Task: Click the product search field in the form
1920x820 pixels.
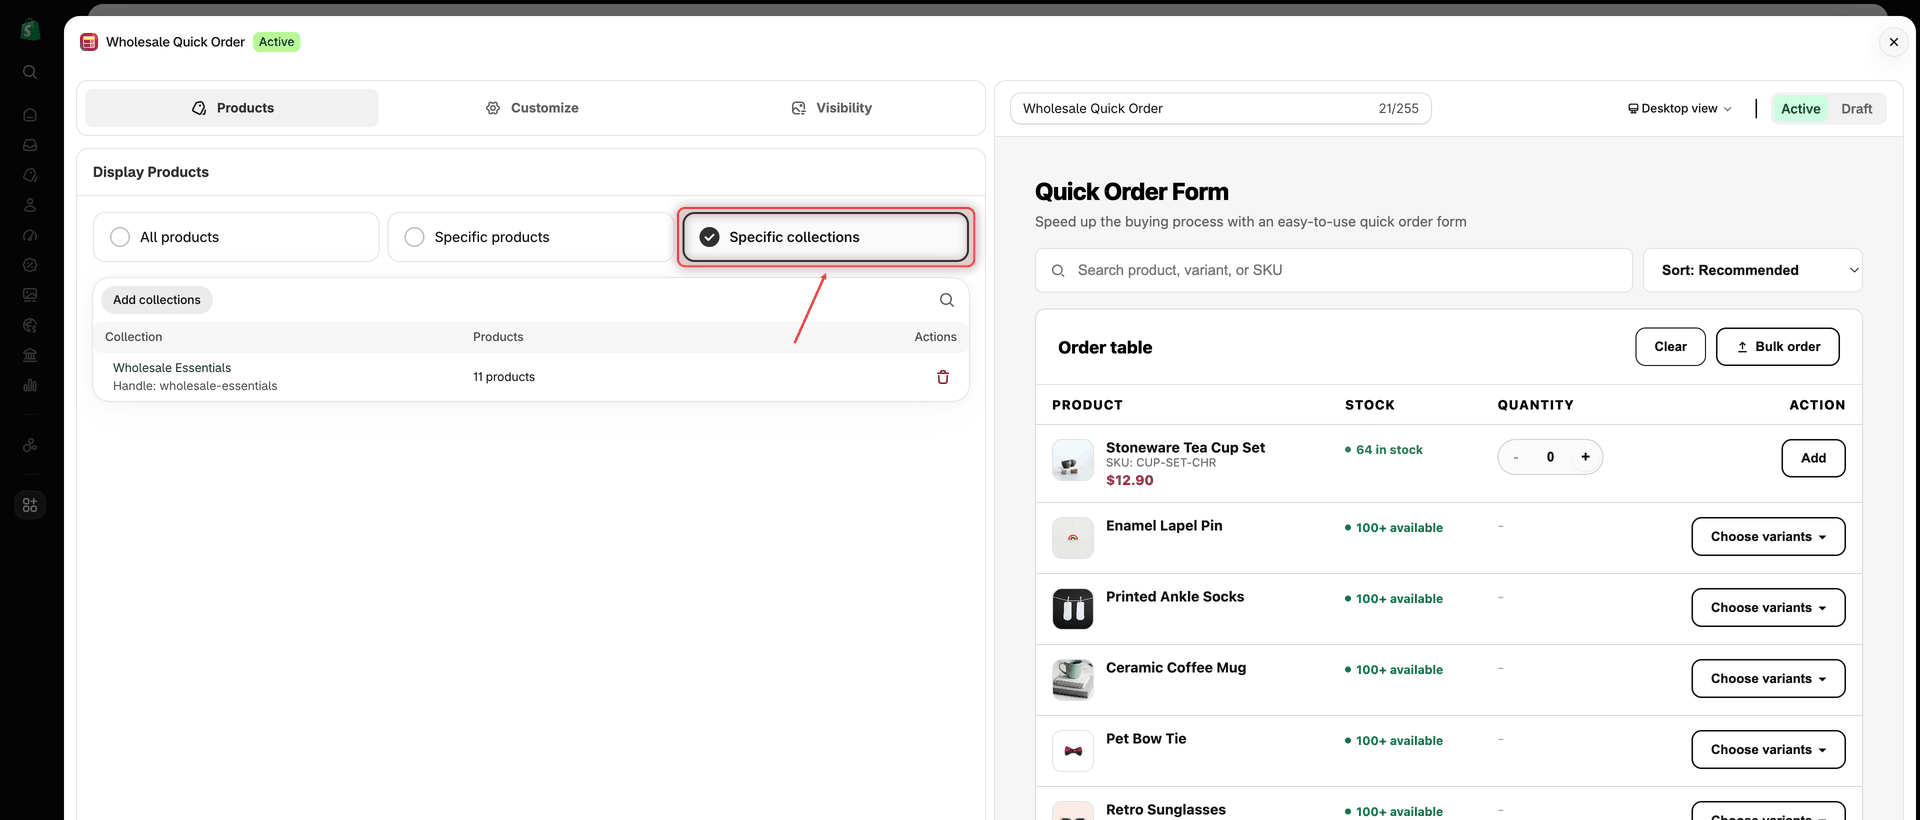Action: tap(1334, 270)
